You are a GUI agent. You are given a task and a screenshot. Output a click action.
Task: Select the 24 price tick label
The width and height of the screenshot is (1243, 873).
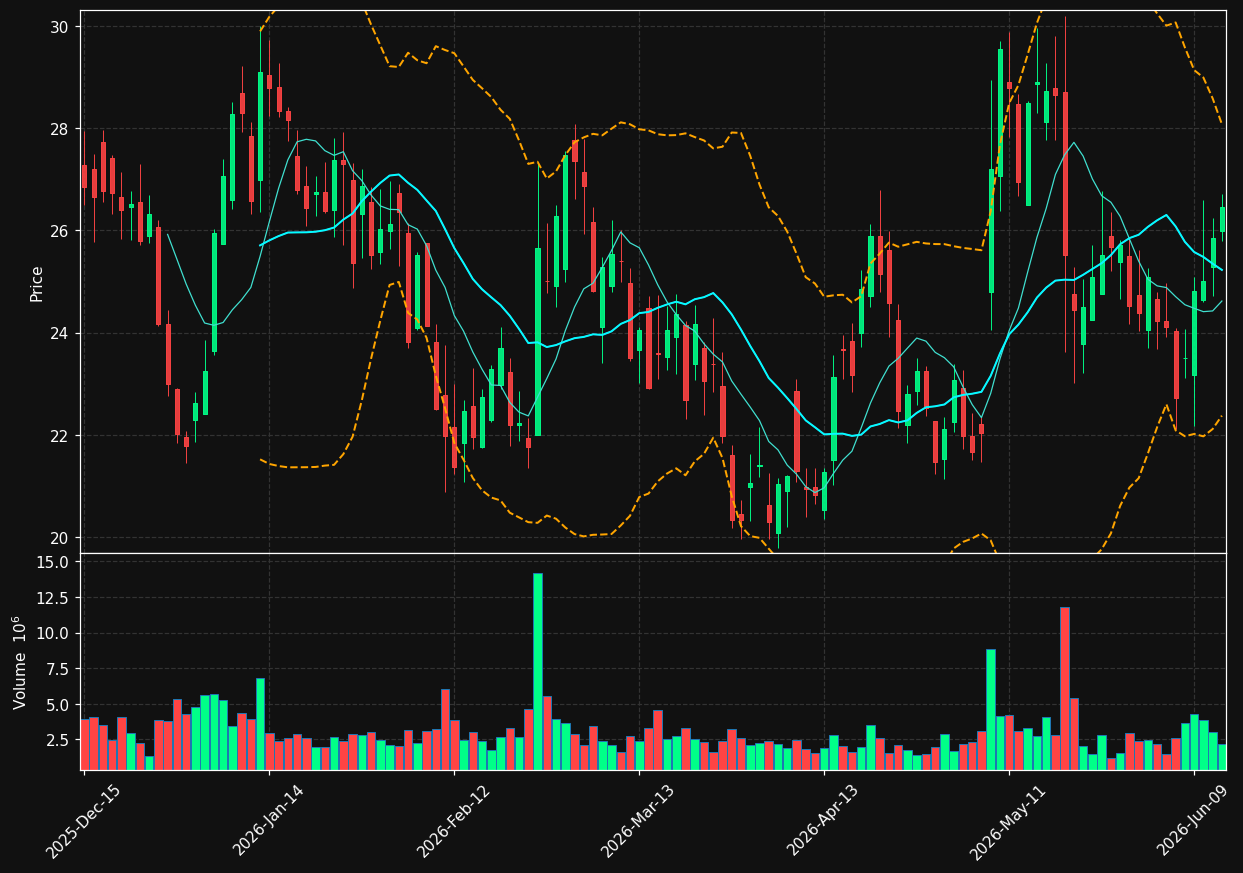58,333
